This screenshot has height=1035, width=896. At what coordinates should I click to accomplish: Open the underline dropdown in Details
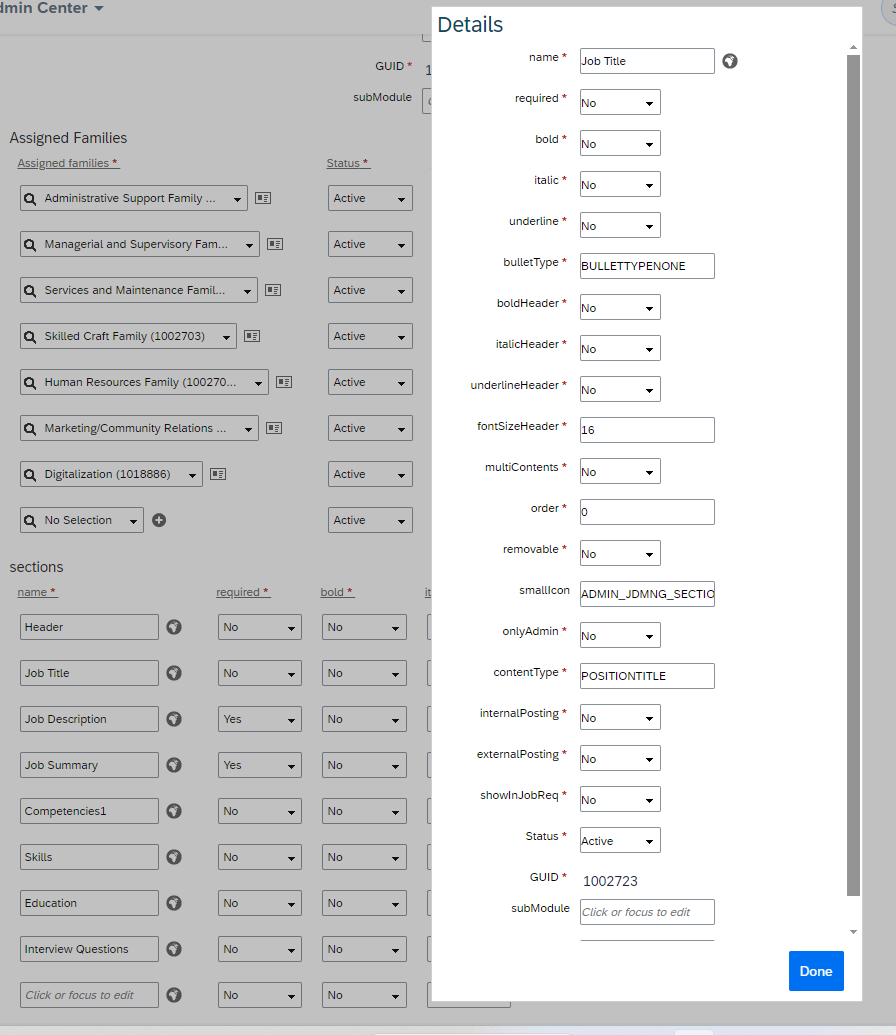[x=620, y=225]
